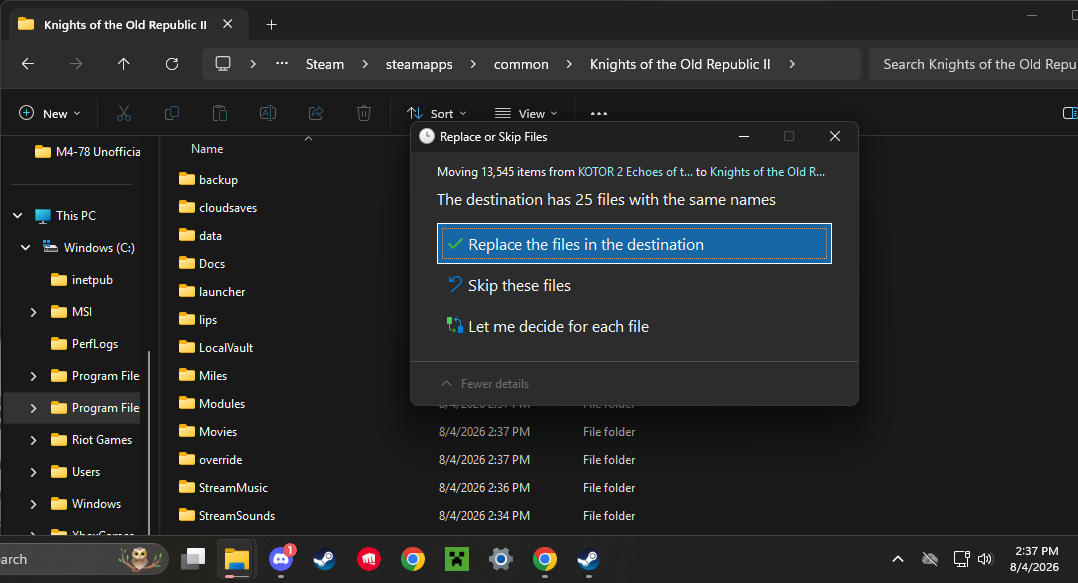Navigate to steamapps in the breadcrumb
This screenshot has height=583, width=1078.
coord(419,64)
